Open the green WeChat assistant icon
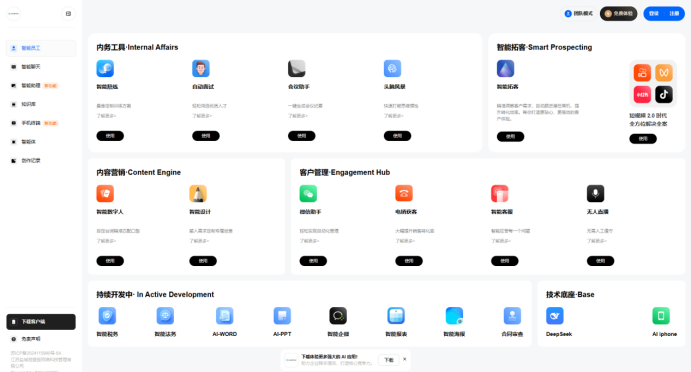The image size is (691, 372). coord(308,193)
